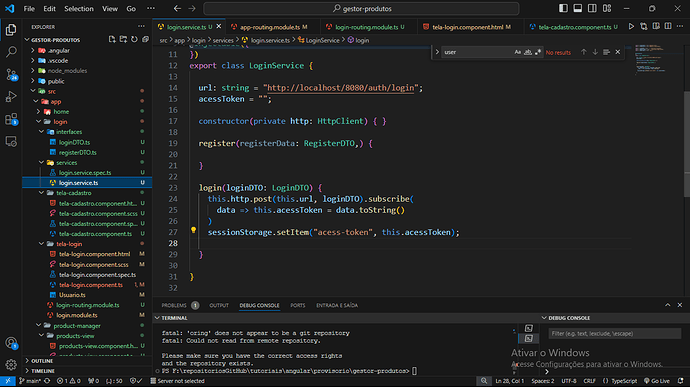Screen dimensions: 690x387
Task: Go back using the navigation arrow
Action: [177, 8]
